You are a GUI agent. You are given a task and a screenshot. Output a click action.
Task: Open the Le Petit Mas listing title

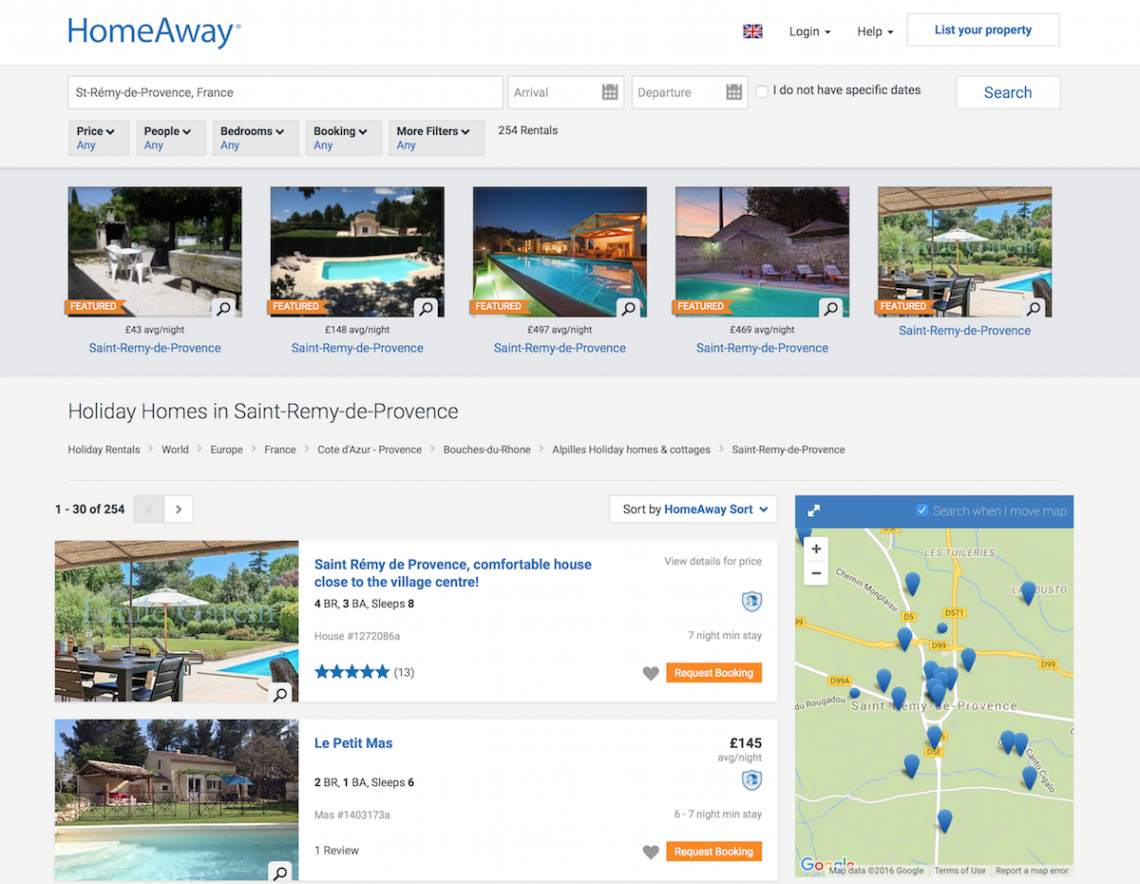point(353,743)
